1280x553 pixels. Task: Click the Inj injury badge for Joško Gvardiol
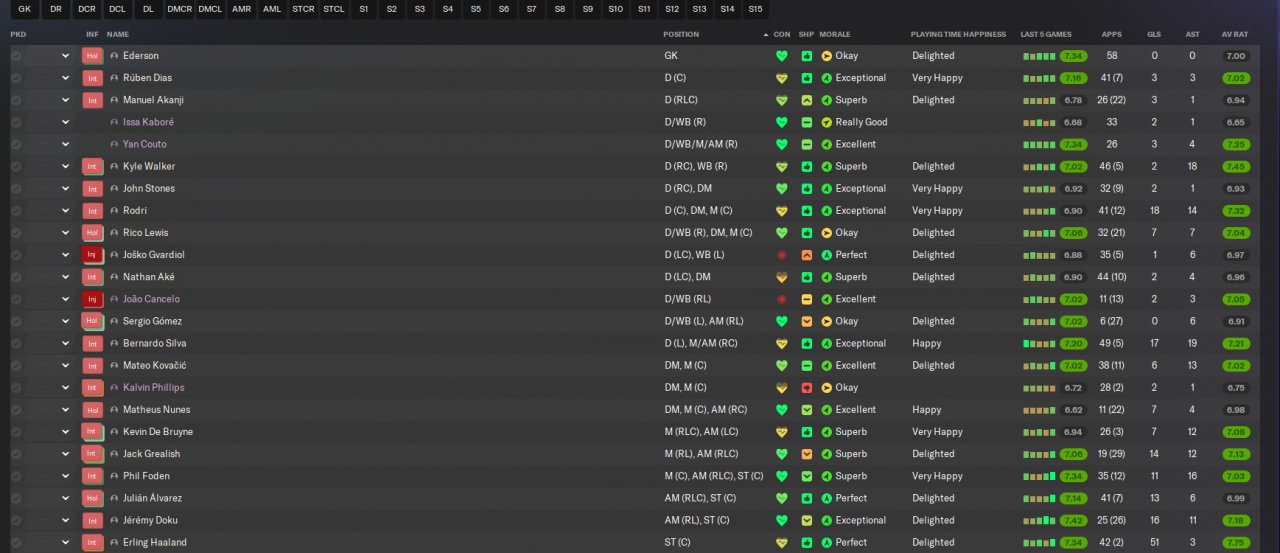pyautogui.click(x=92, y=255)
